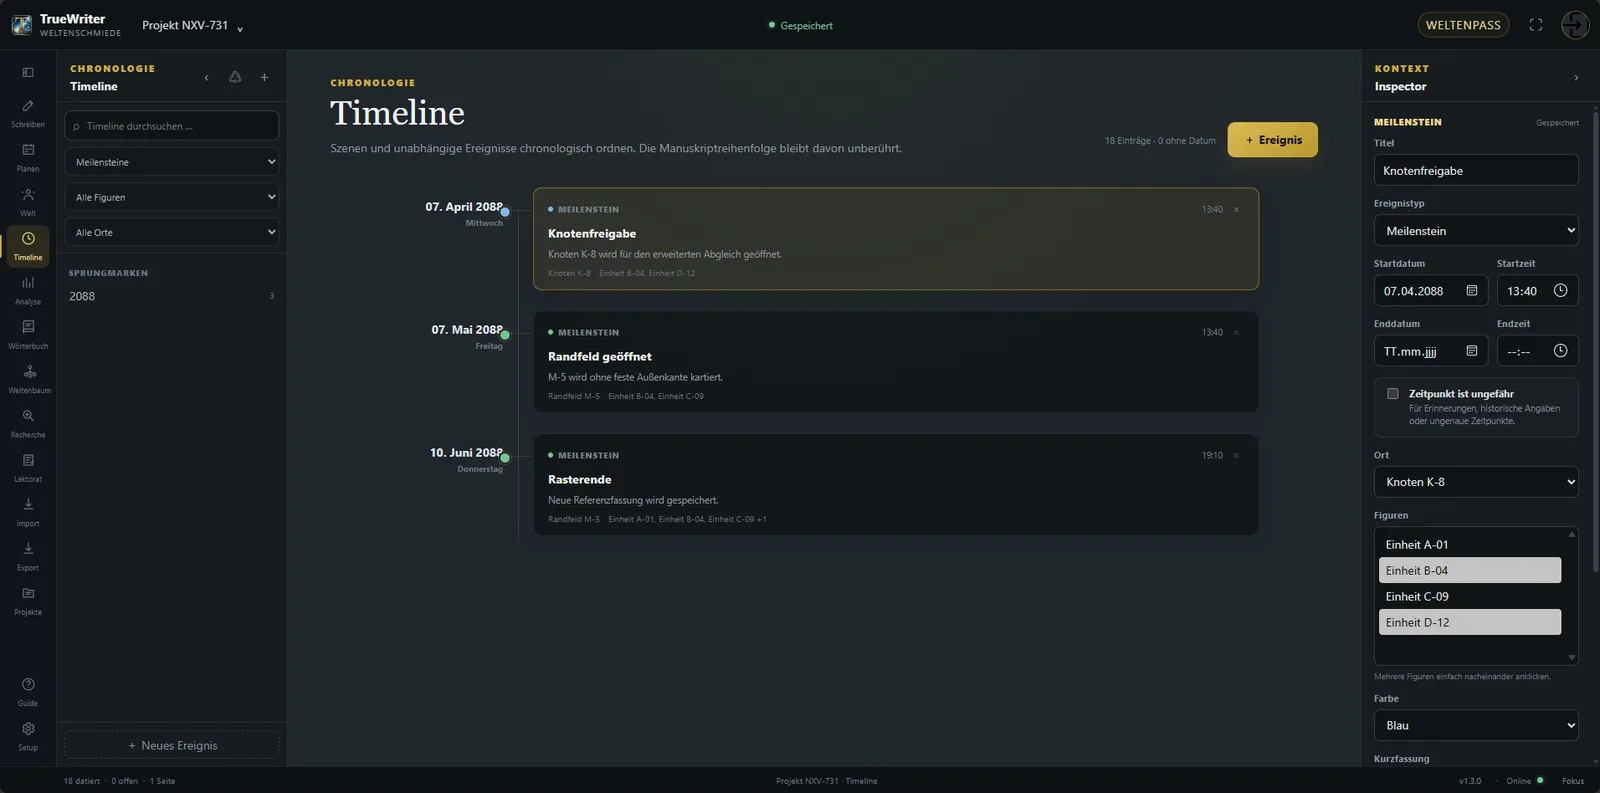Open the Farbe dropdown set to Blau
Screen dimensions: 1600x793
(x=1476, y=725)
